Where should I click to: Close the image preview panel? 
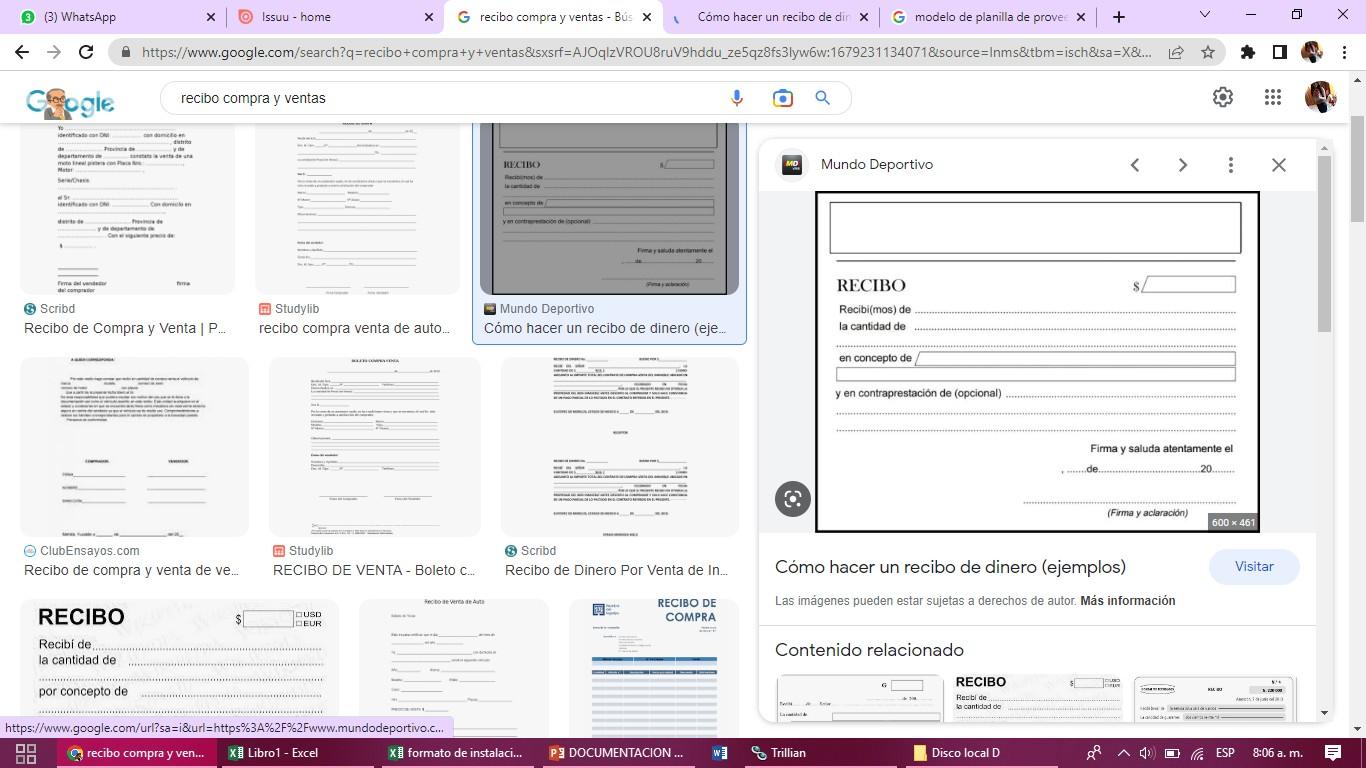coord(1279,165)
